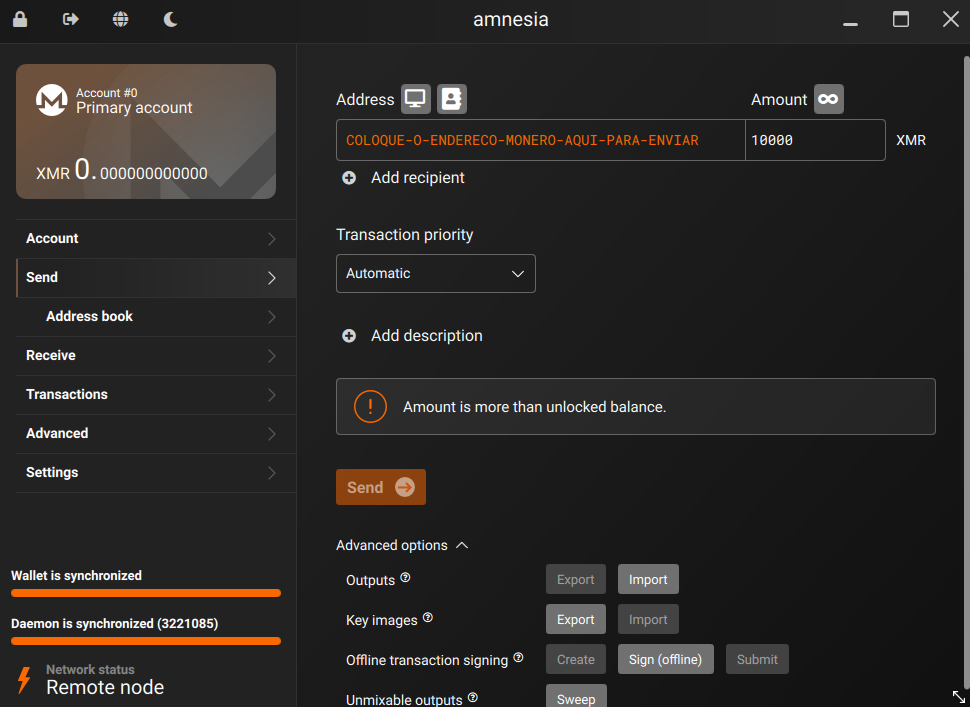The width and height of the screenshot is (970, 707).
Task: Open the Advanced sidebar section
Action: (156, 434)
